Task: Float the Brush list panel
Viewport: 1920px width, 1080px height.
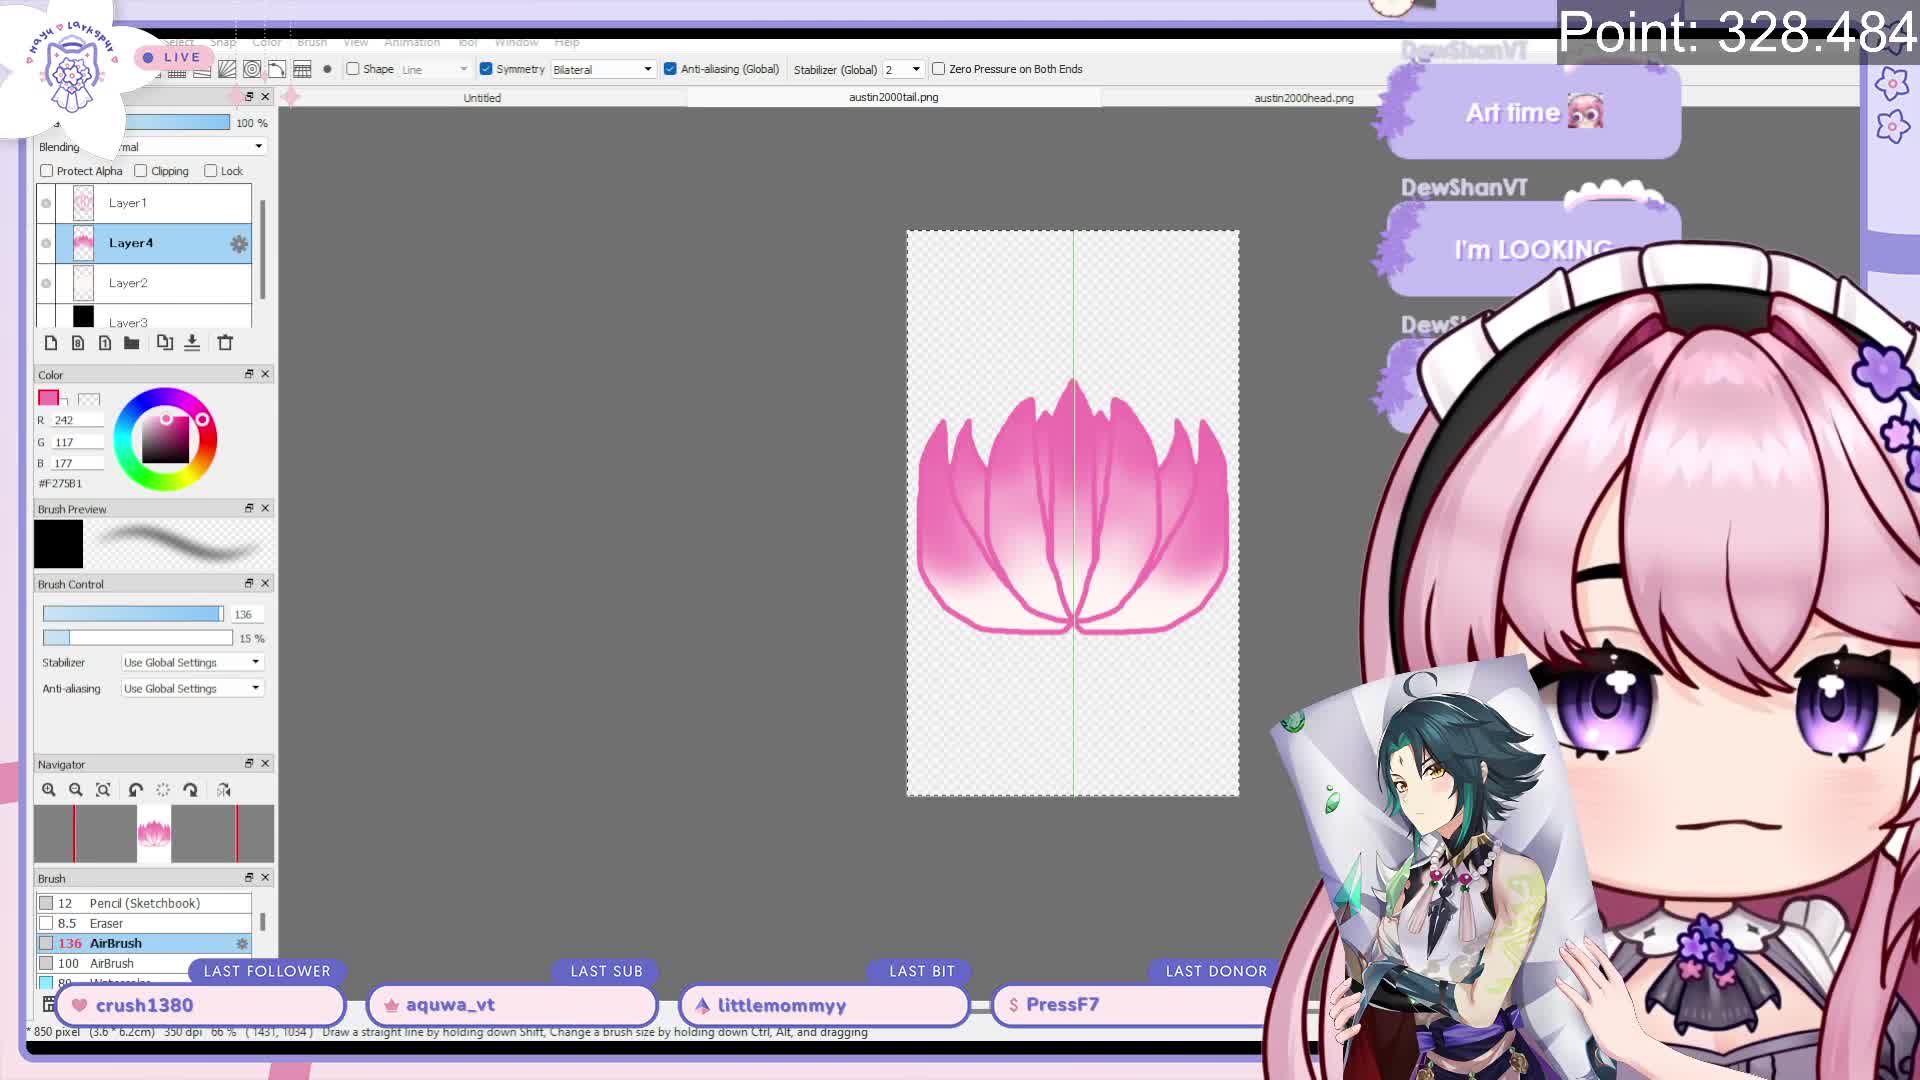Action: coord(249,877)
